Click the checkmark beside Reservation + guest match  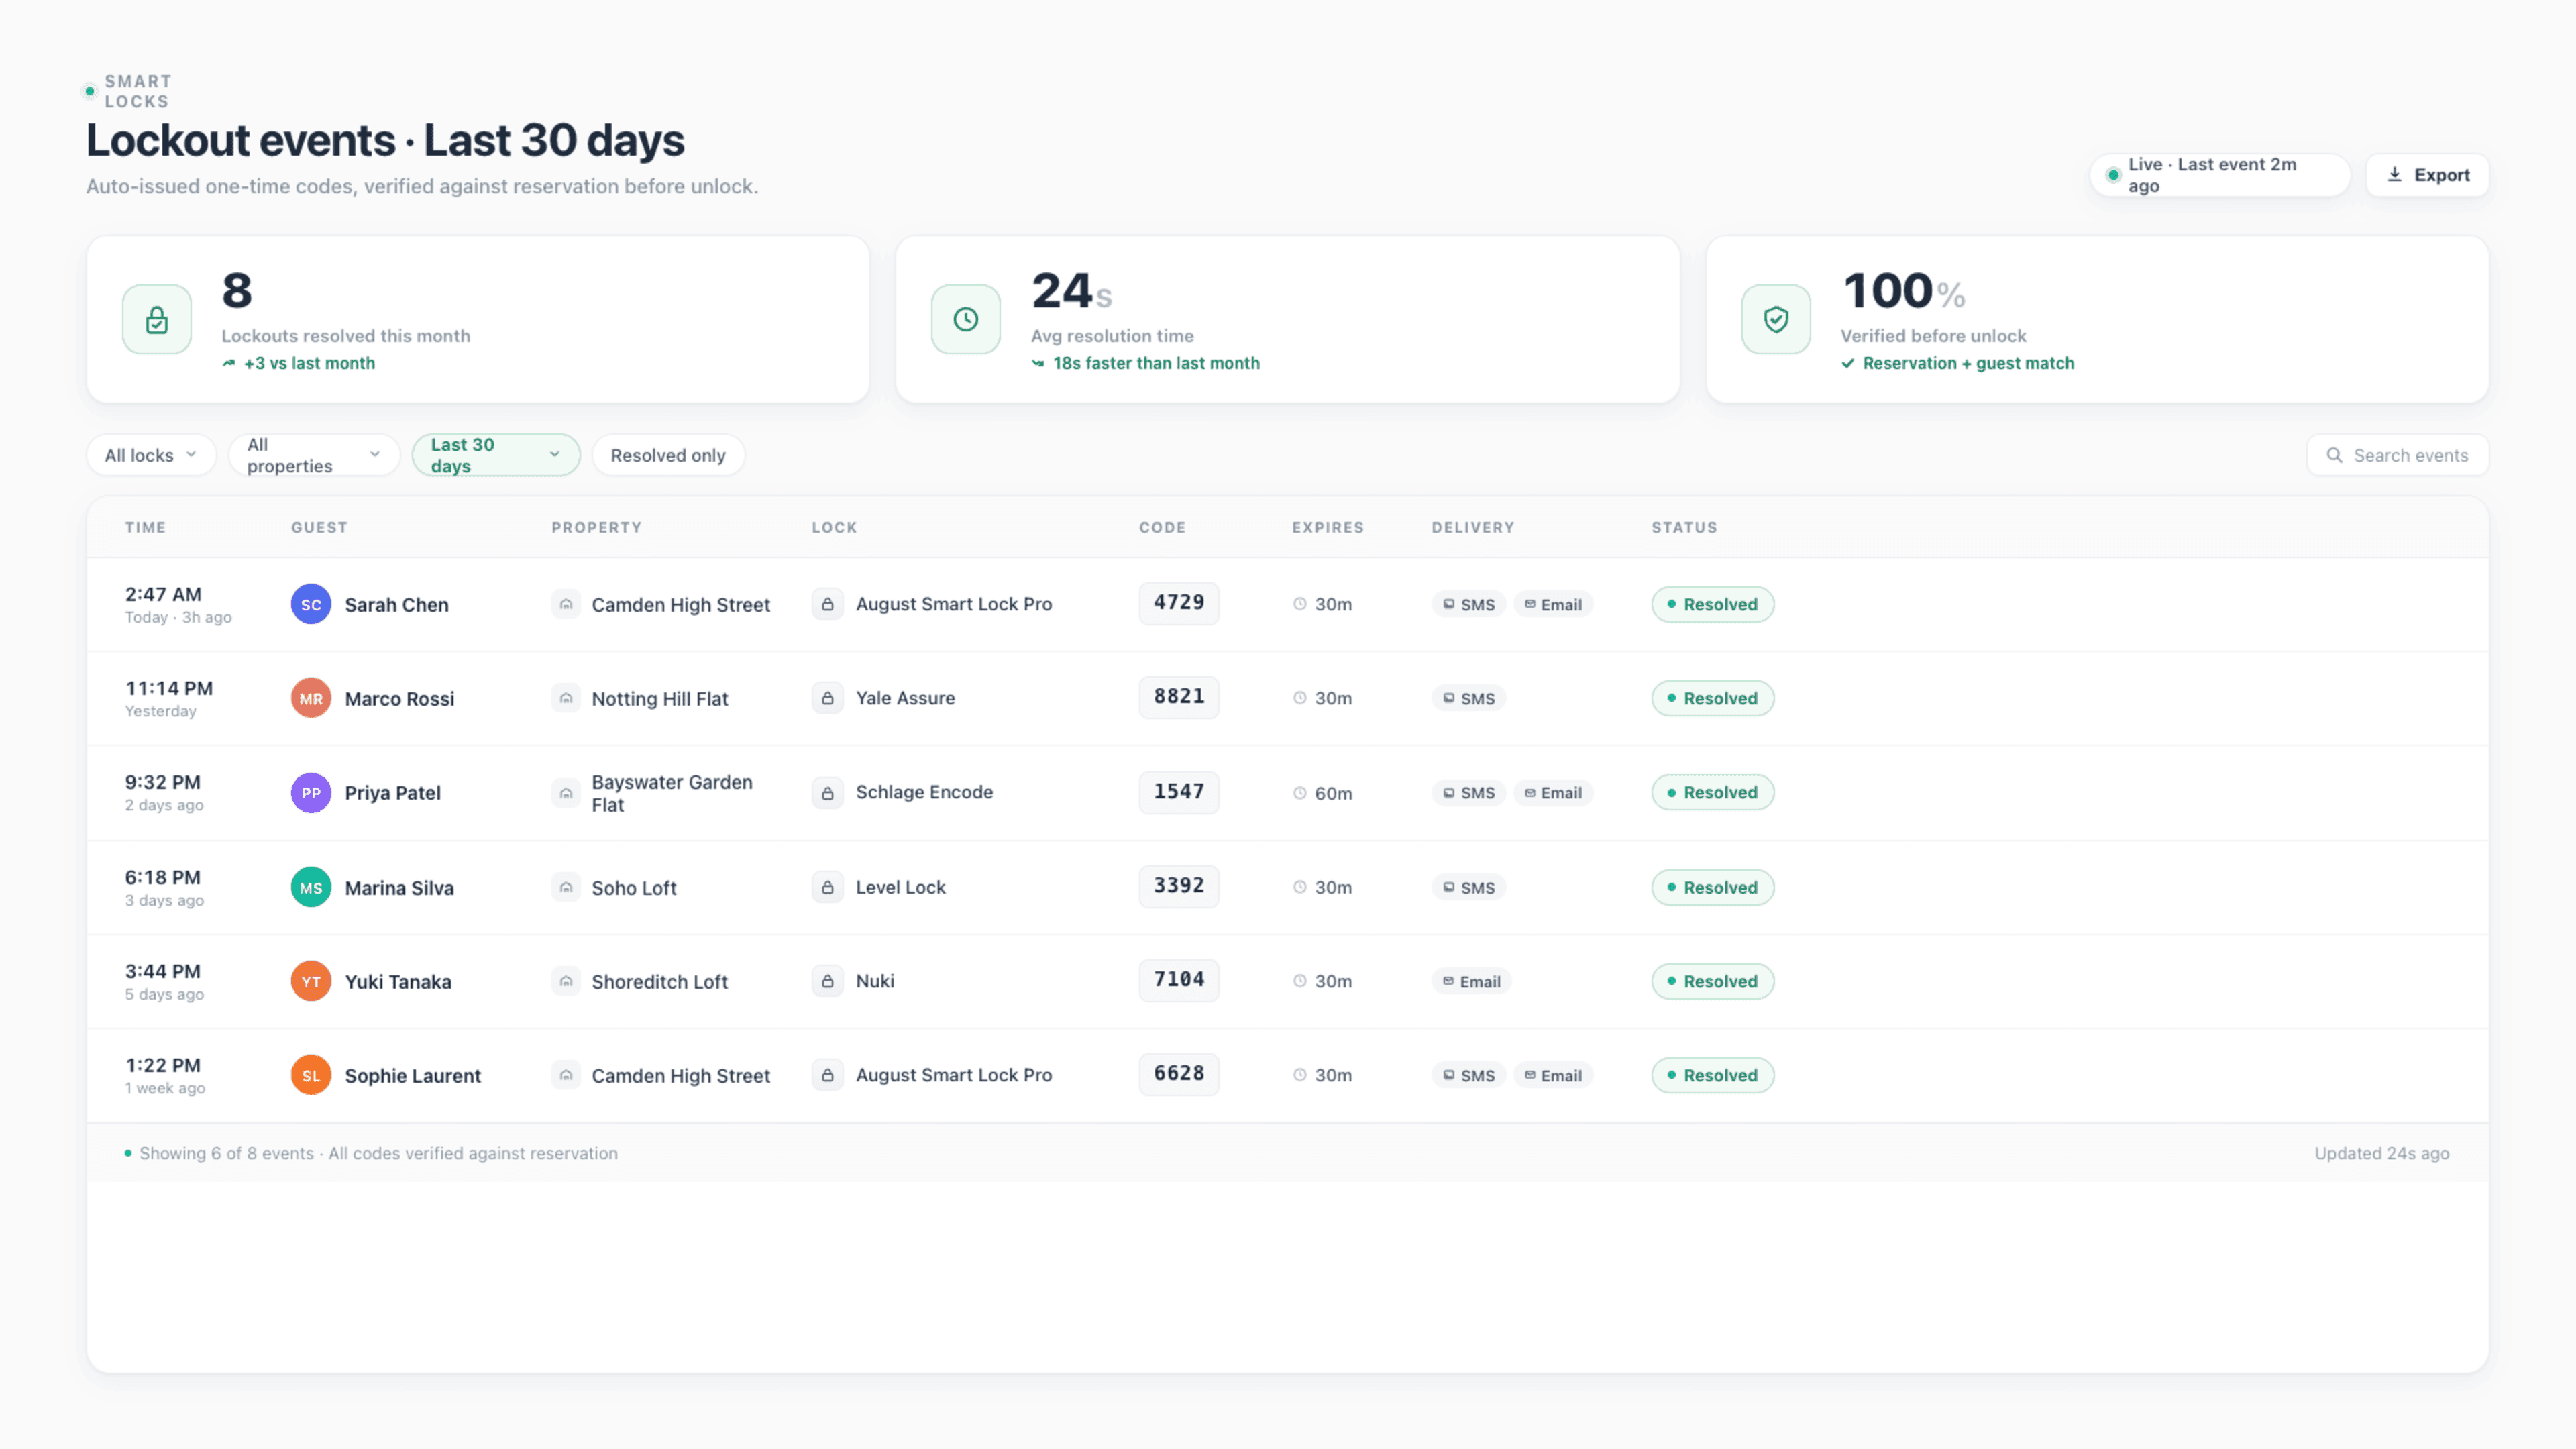point(1848,363)
